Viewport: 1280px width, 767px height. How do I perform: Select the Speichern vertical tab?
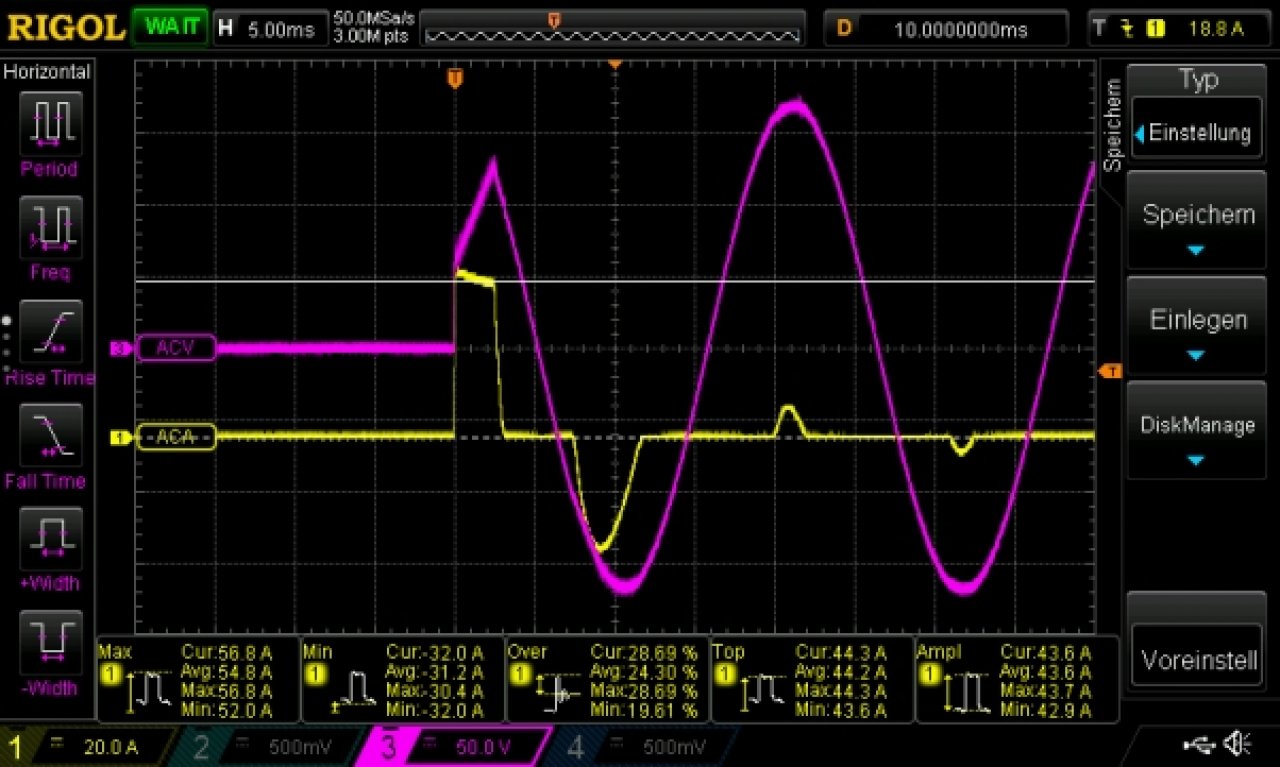click(x=1113, y=125)
